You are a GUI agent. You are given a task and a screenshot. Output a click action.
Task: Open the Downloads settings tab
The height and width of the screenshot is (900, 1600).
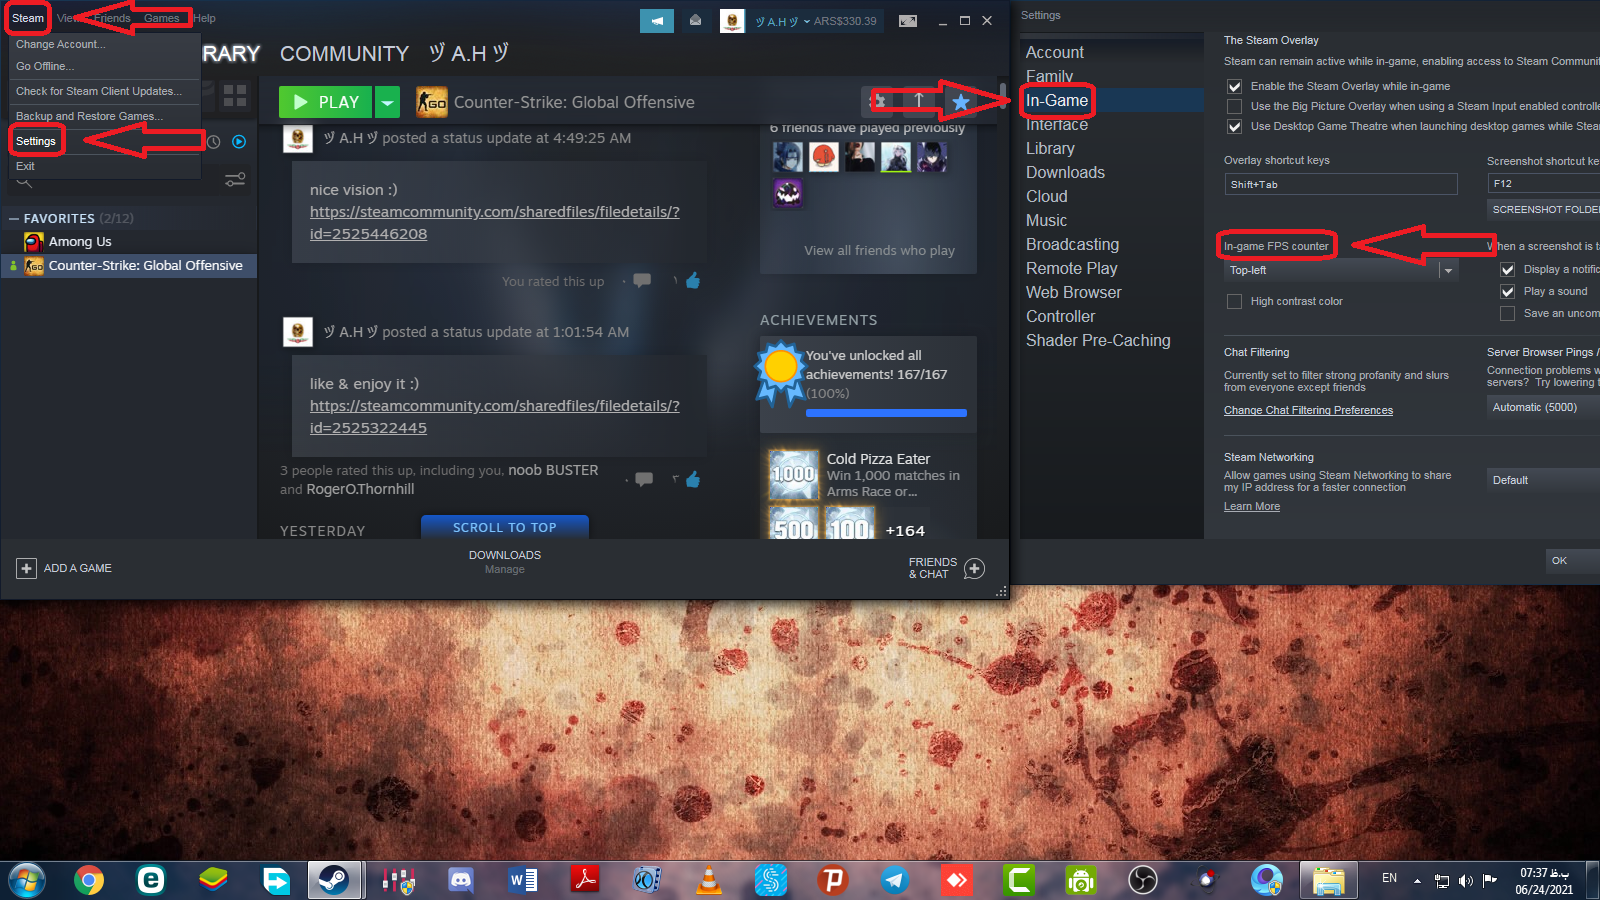(1065, 172)
